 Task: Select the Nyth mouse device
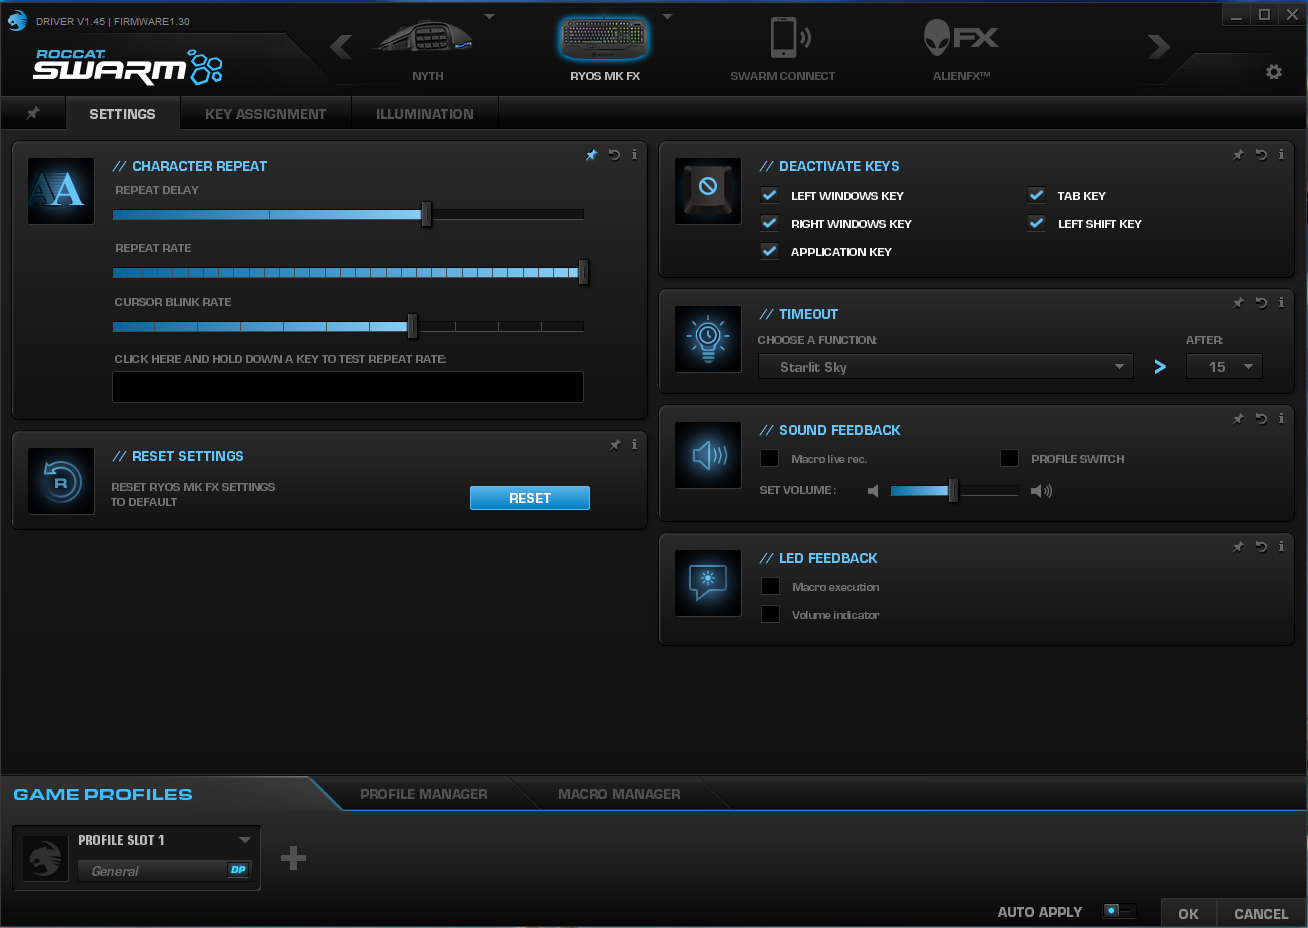427,48
